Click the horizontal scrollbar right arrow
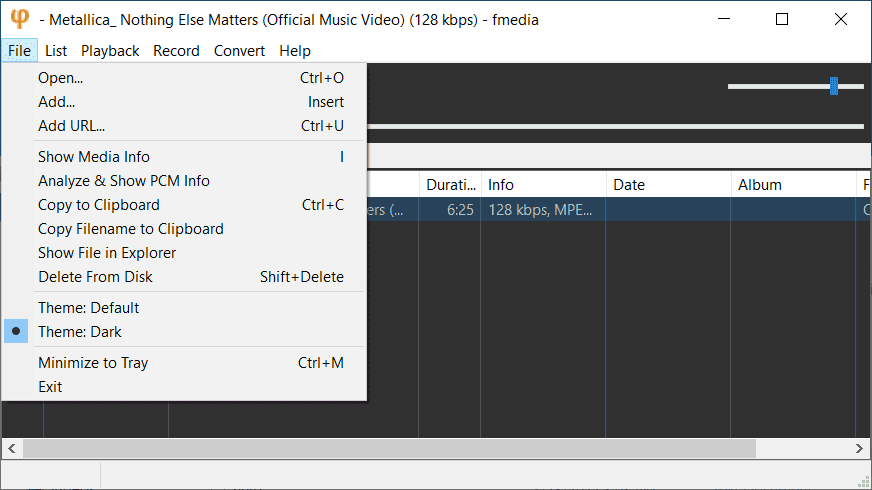Image resolution: width=872 pixels, height=490 pixels. 859,448
